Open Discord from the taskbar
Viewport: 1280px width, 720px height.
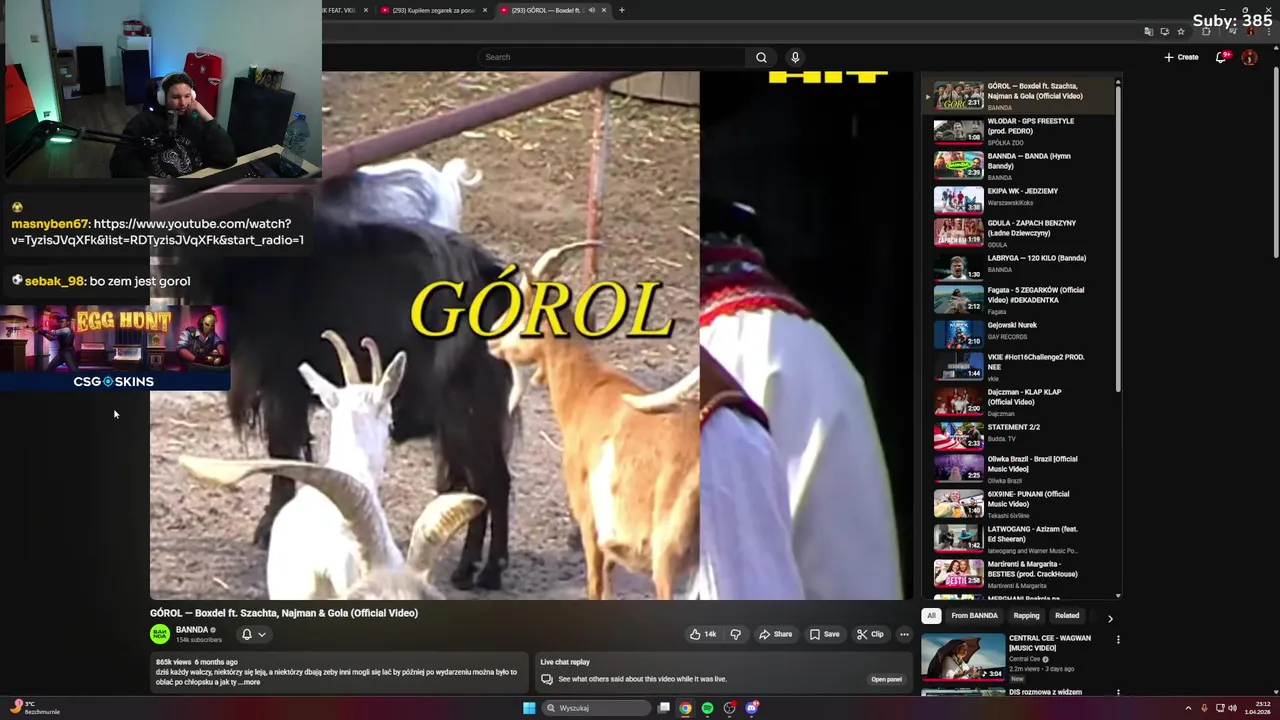(751, 708)
